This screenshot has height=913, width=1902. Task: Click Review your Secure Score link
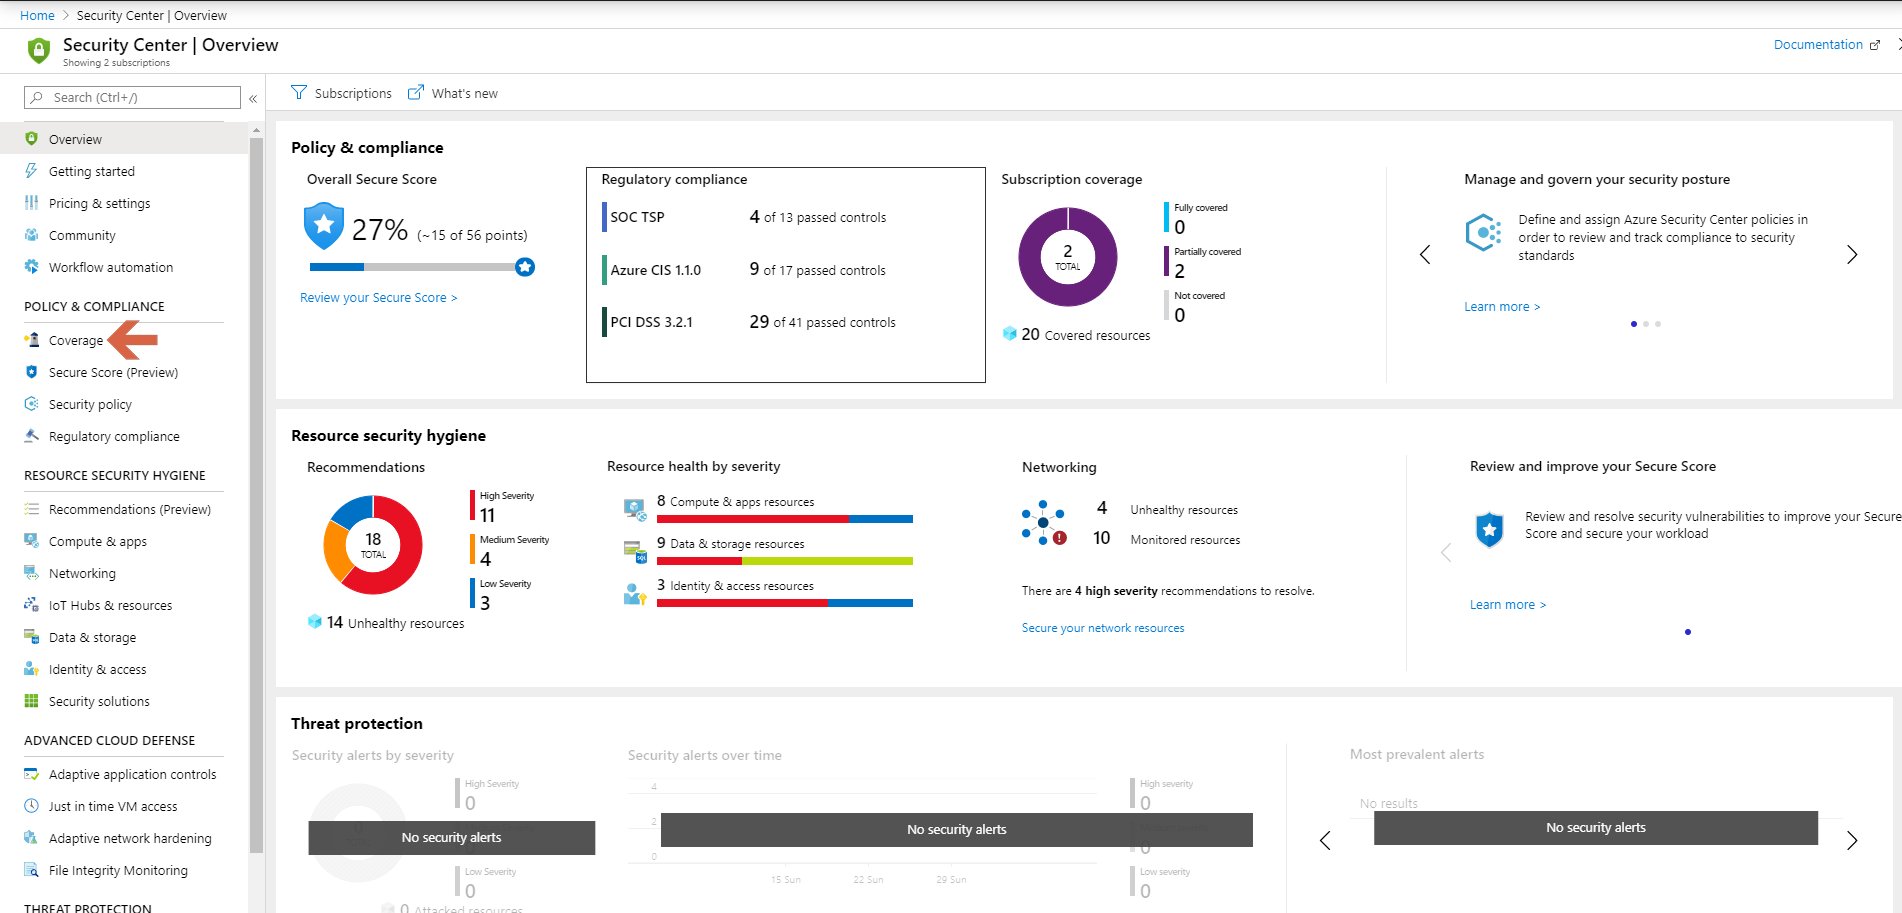[x=378, y=297]
